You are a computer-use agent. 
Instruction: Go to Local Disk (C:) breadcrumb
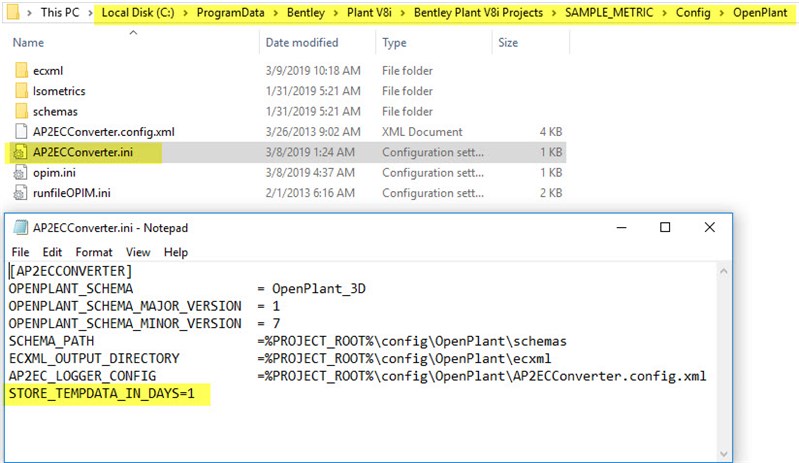point(138,12)
